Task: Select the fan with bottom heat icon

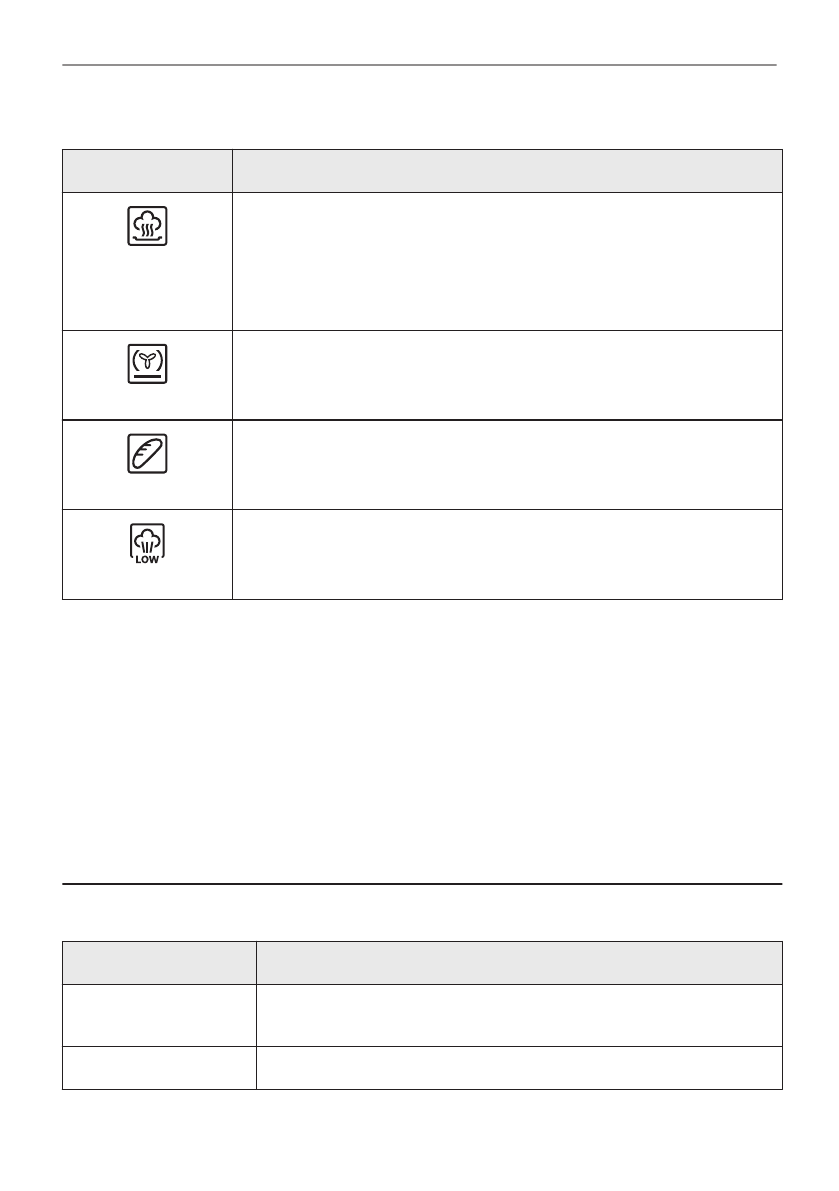Action: (147, 364)
